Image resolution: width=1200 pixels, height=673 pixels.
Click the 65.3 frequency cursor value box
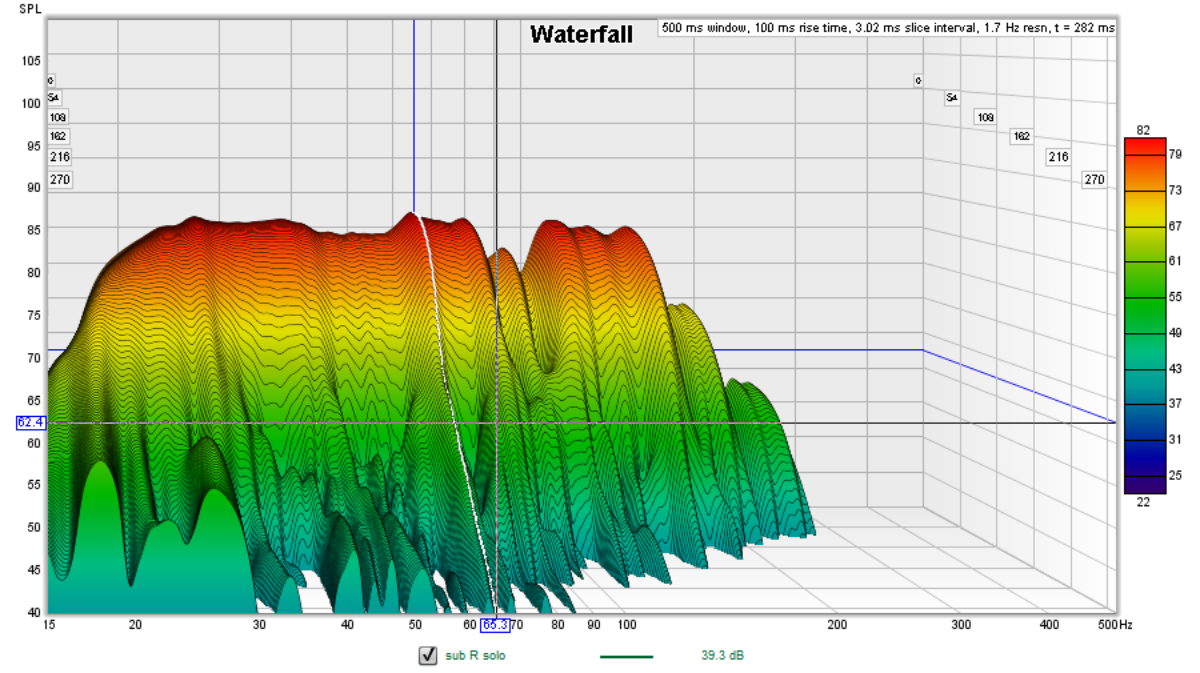[x=495, y=625]
